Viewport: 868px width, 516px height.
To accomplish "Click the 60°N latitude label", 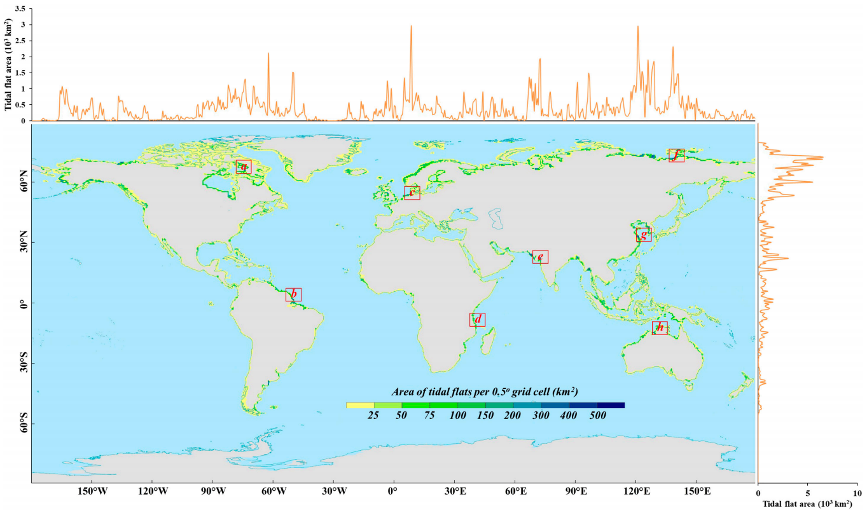I will [17, 182].
